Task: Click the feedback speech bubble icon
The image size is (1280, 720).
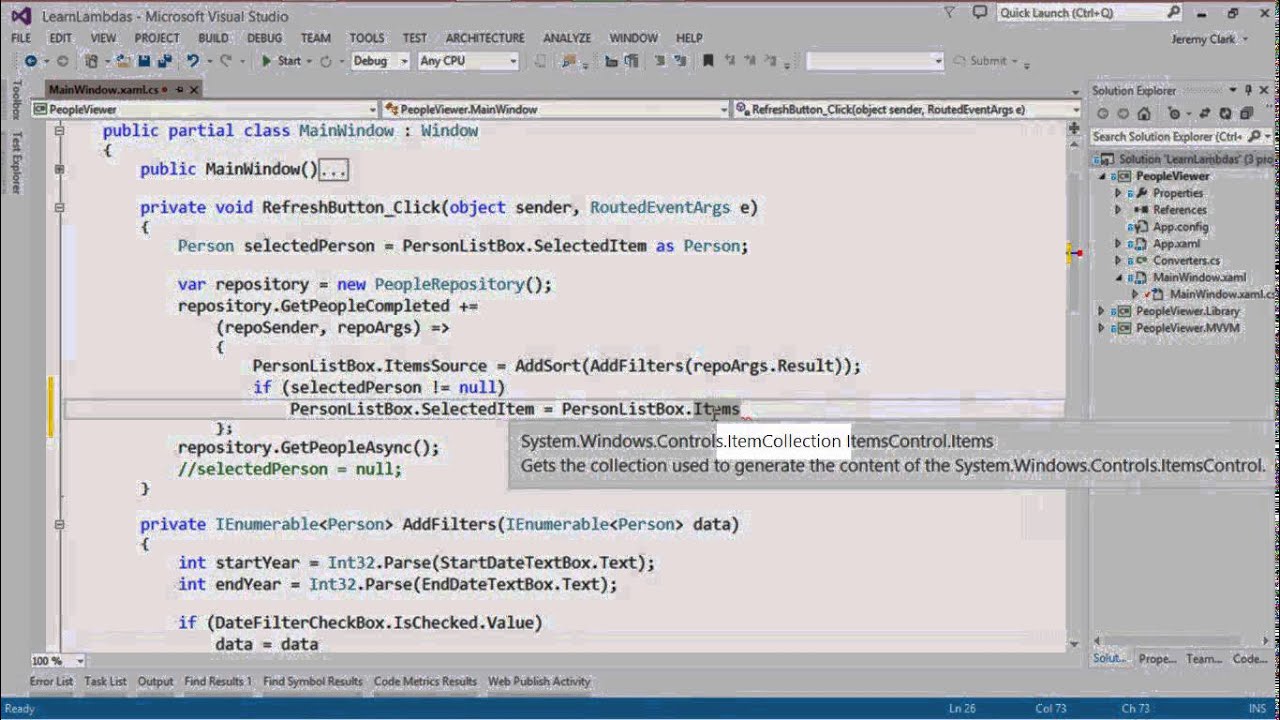Action: coord(982,13)
